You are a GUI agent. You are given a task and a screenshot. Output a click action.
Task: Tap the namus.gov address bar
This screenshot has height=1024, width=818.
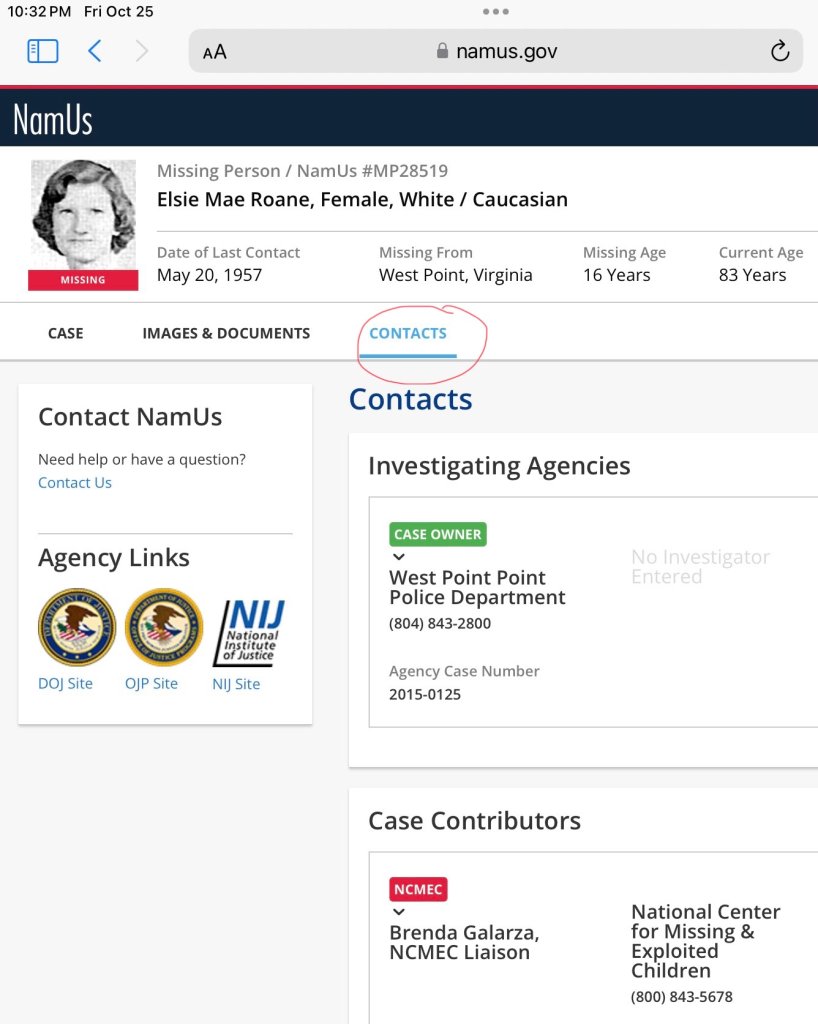pyautogui.click(x=496, y=51)
